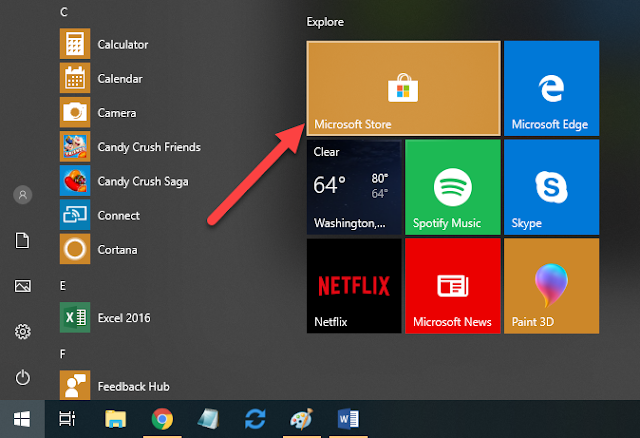640x438 pixels.
Task: Launch the Netflix tile
Action: (x=354, y=286)
